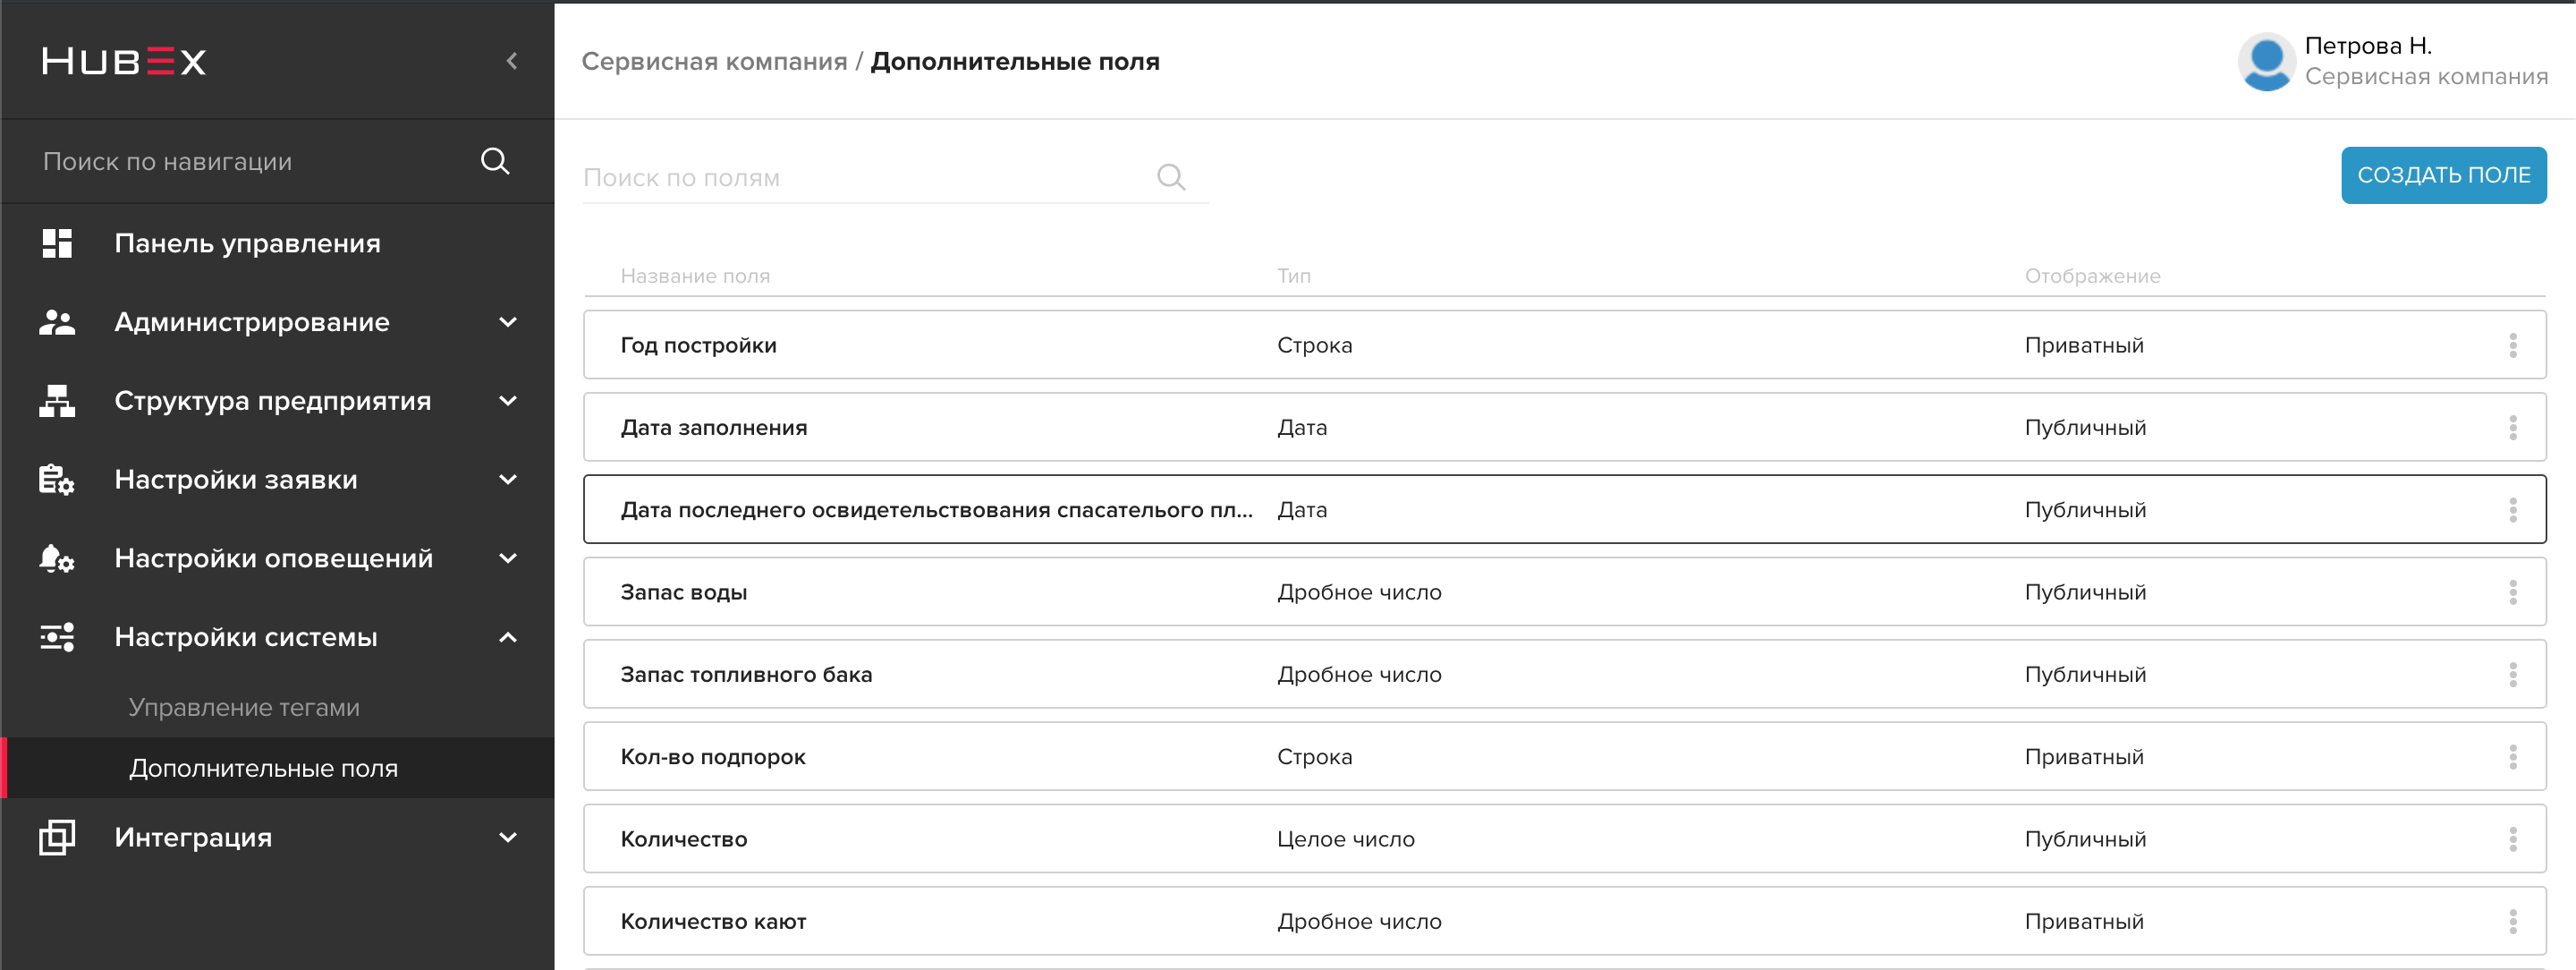Click the СОЗДАТЬ ПОЛЕ button
The height and width of the screenshot is (970, 2576).
click(2443, 175)
